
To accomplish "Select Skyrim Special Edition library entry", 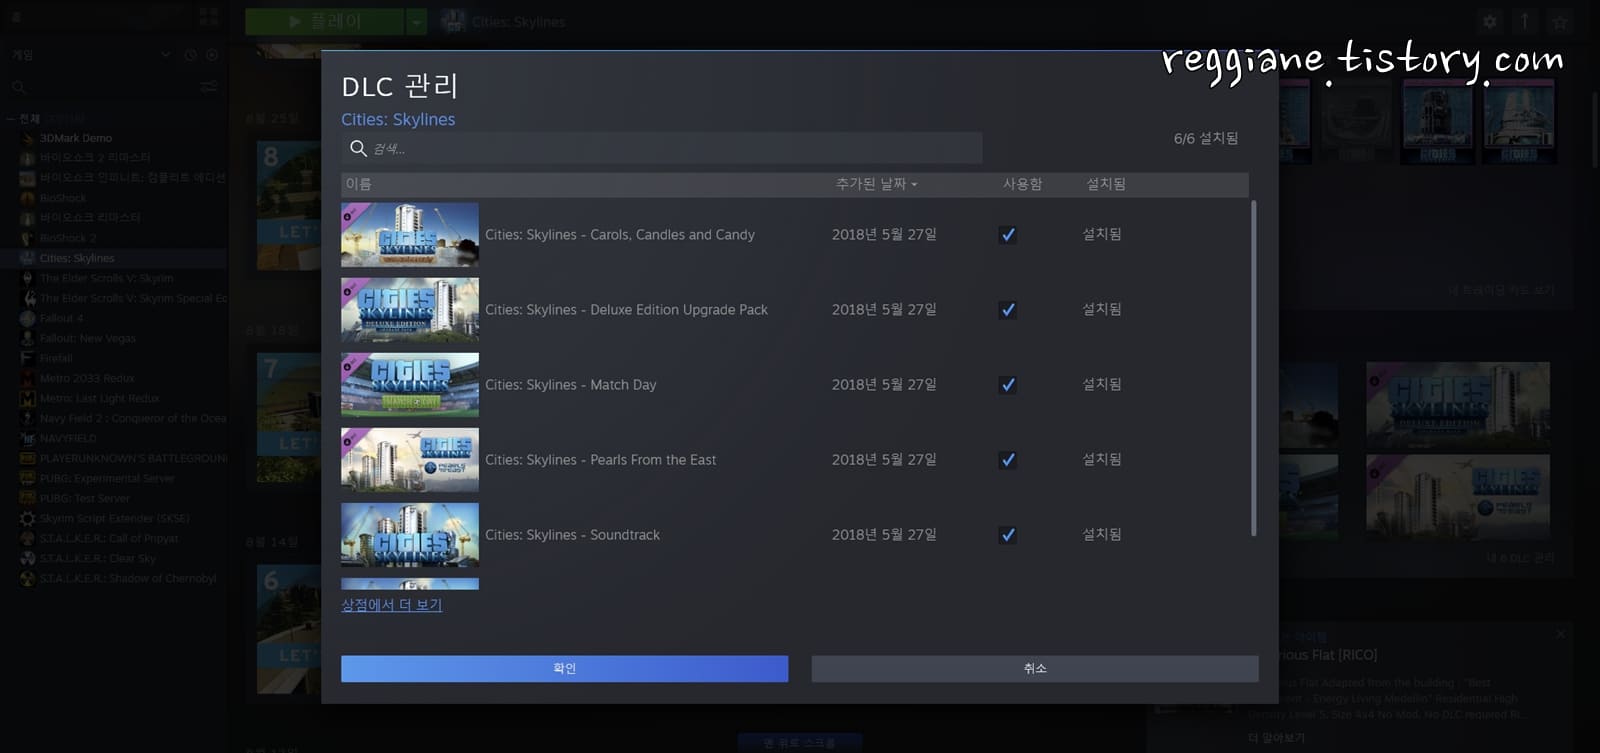I will click(x=133, y=298).
